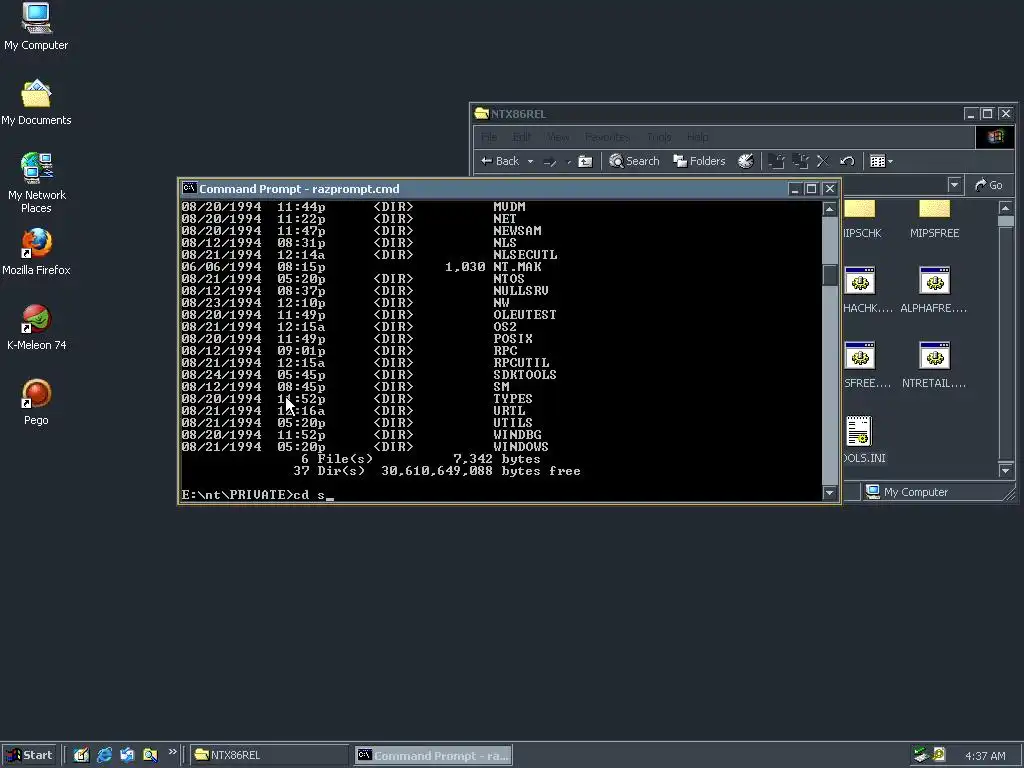Click the POSIX directory listing line

[x=357, y=339]
